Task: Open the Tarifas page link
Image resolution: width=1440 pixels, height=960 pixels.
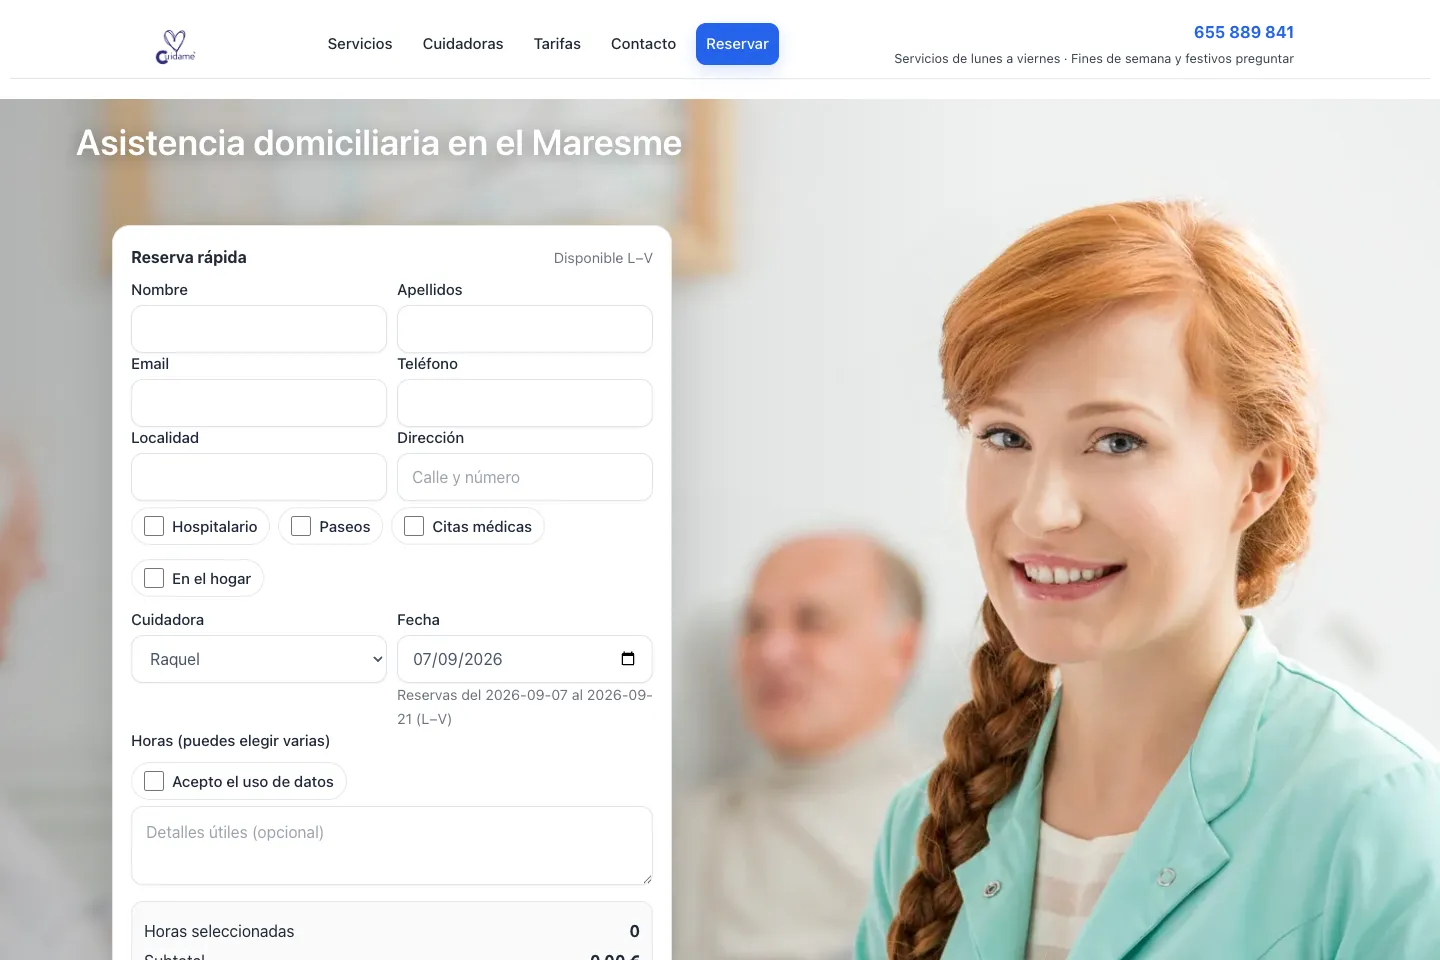Action: pyautogui.click(x=557, y=44)
